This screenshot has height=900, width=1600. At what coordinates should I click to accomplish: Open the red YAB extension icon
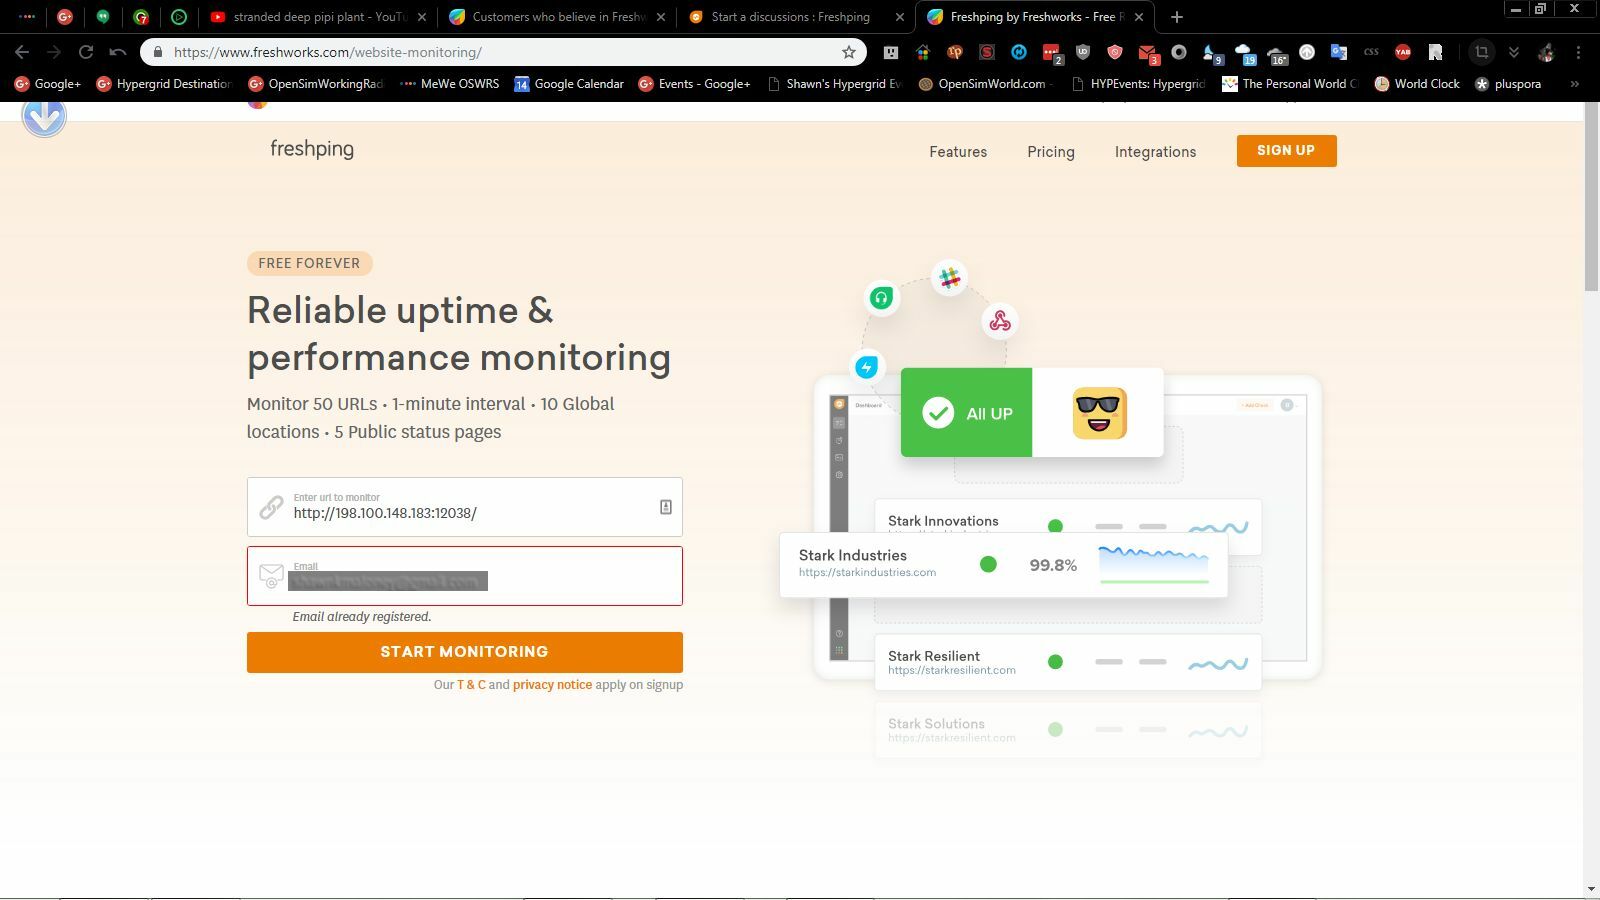pos(1403,52)
